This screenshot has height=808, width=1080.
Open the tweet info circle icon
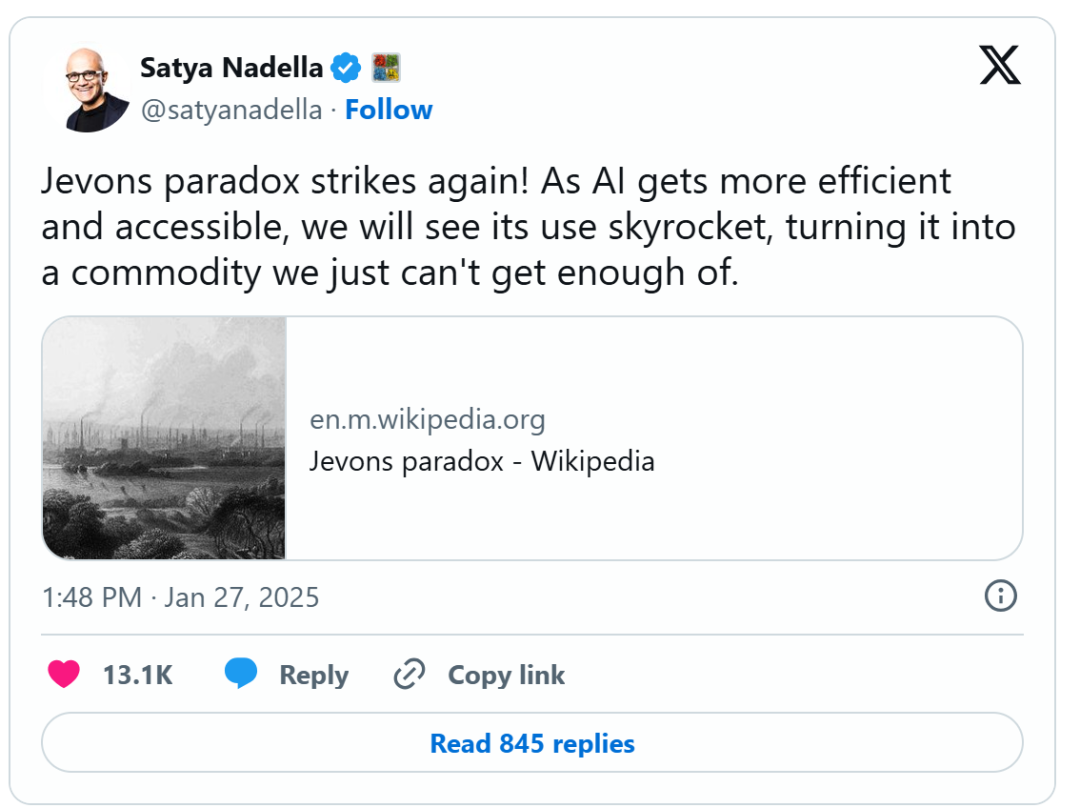tap(1000, 596)
